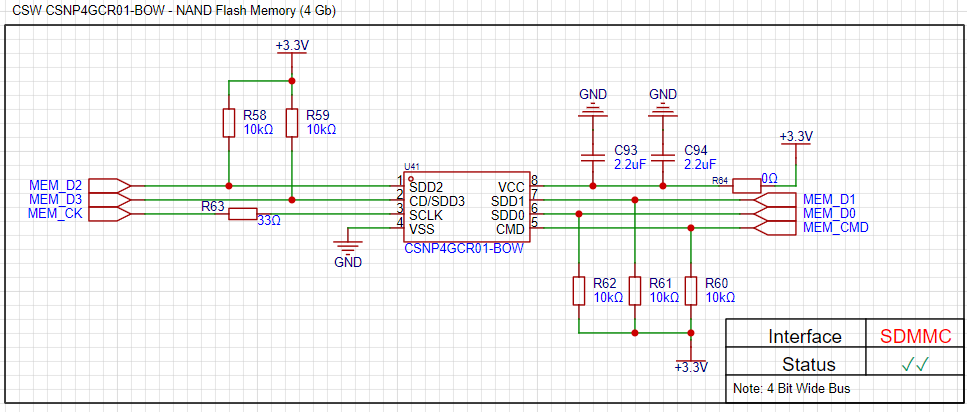Select the U41 chip body
The image size is (967, 412).
pyautogui.click(x=467, y=207)
